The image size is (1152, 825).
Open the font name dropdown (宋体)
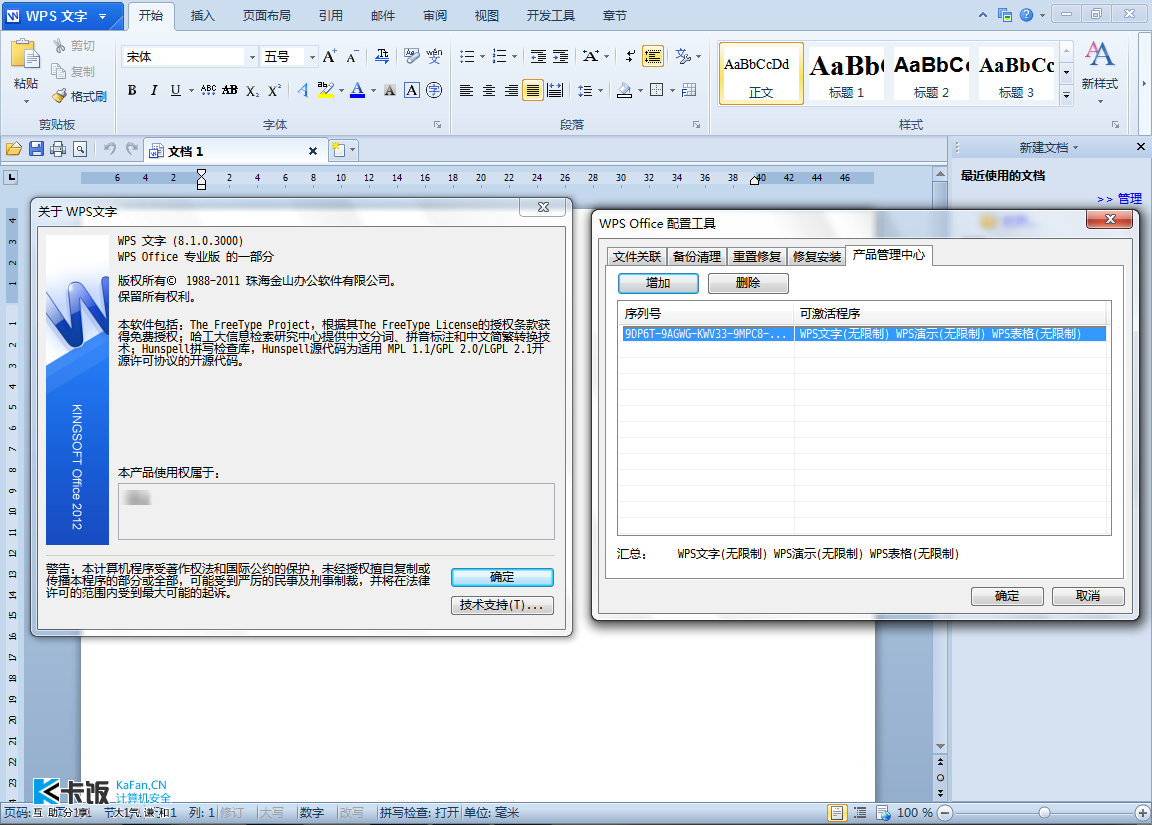coord(252,57)
